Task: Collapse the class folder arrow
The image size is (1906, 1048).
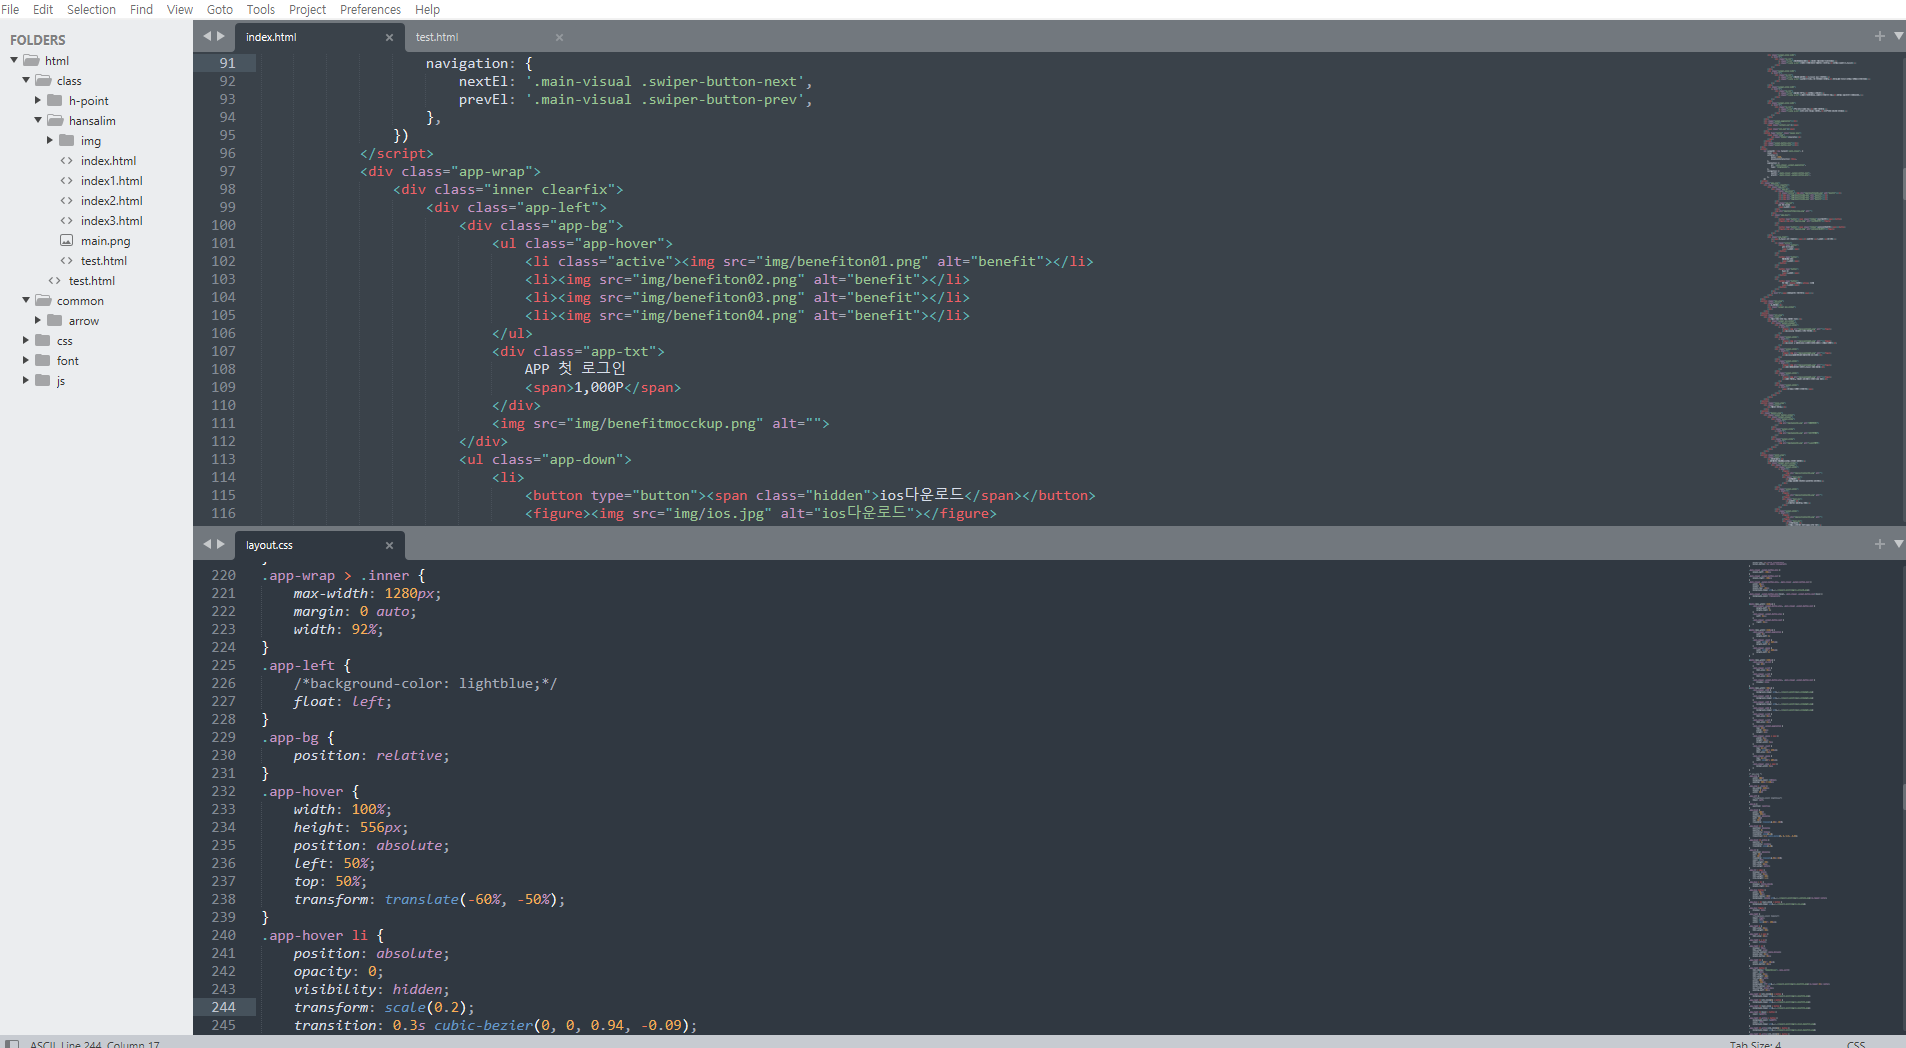Action: coord(26,80)
